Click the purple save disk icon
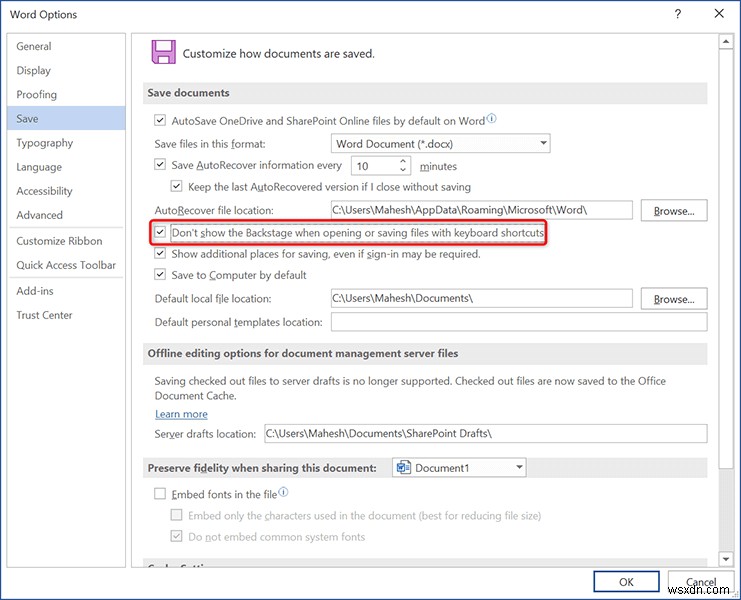The width and height of the screenshot is (741, 600). coord(164,52)
